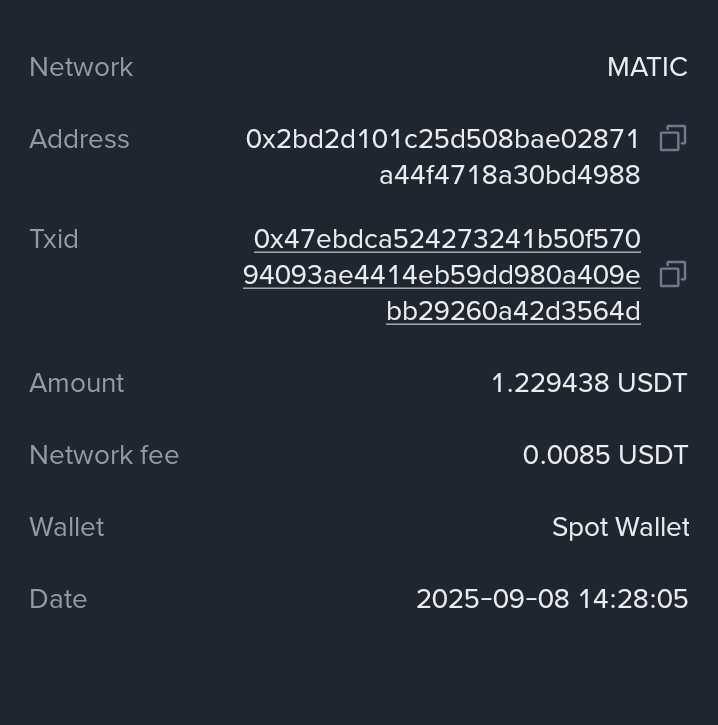The image size is (718, 725).
Task: Click the Wallet label
Action: (67, 527)
